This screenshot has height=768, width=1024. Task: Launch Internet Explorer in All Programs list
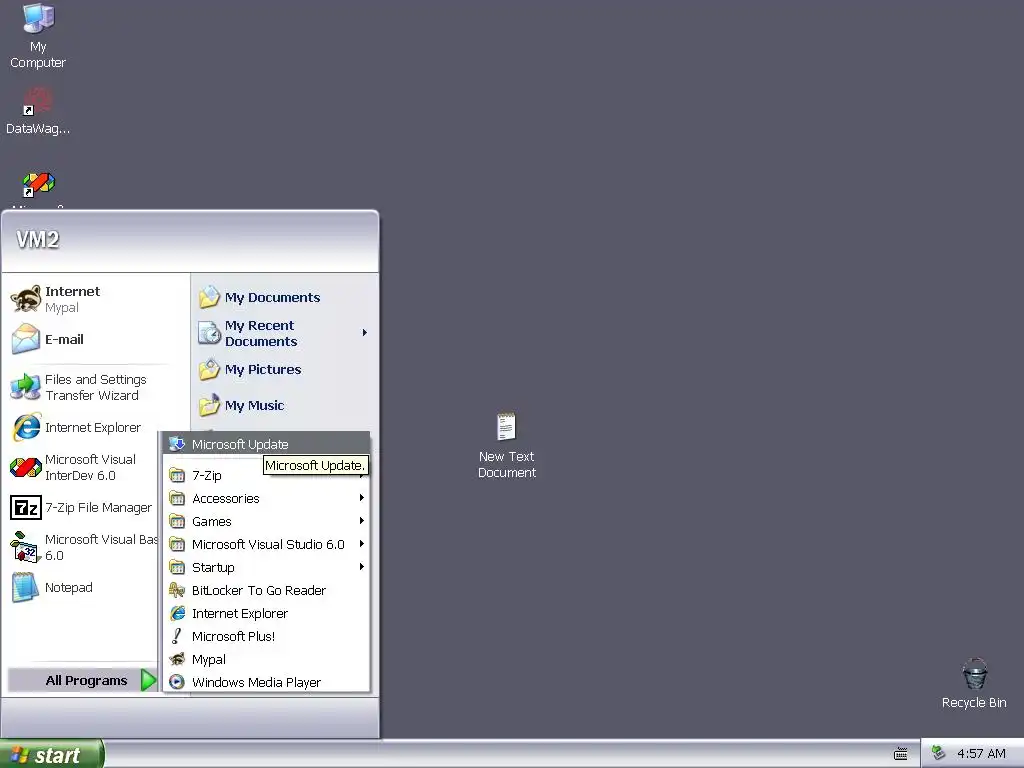coord(266,613)
